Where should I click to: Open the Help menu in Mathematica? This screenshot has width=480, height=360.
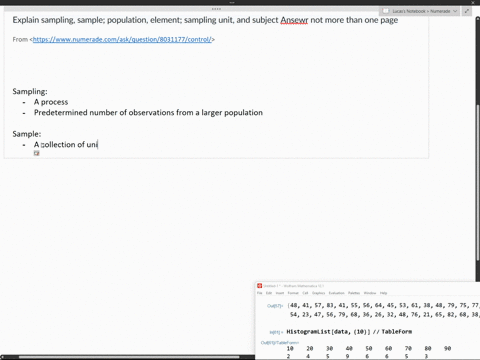pyautogui.click(x=384, y=293)
